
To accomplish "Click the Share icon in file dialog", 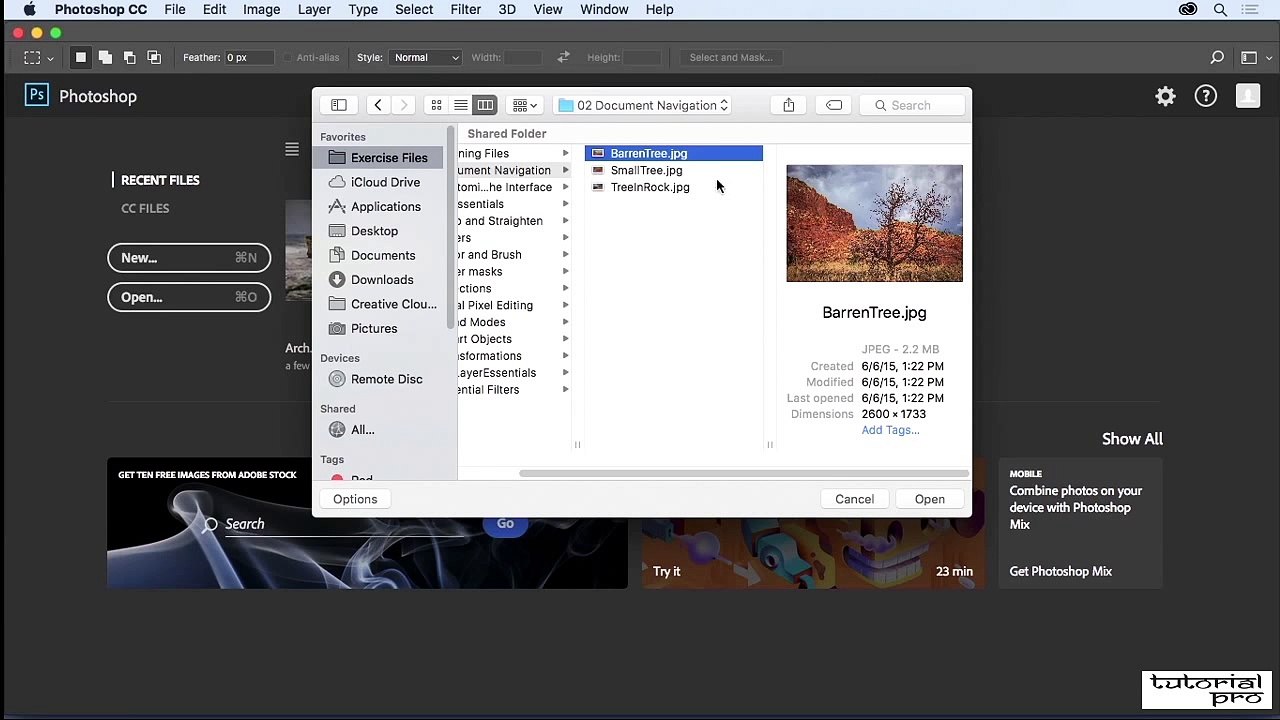I will [x=789, y=105].
